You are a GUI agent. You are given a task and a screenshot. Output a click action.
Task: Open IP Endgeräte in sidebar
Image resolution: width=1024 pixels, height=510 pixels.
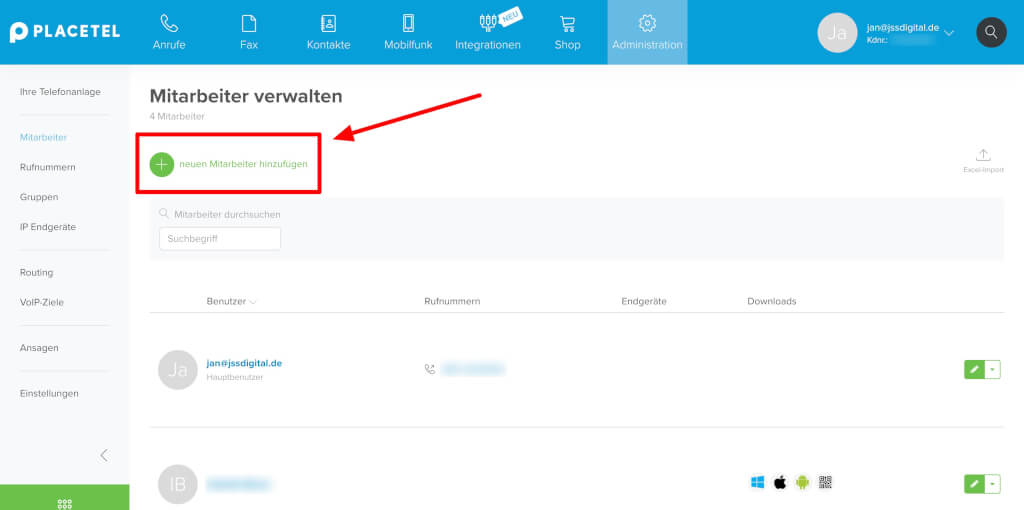pos(48,227)
